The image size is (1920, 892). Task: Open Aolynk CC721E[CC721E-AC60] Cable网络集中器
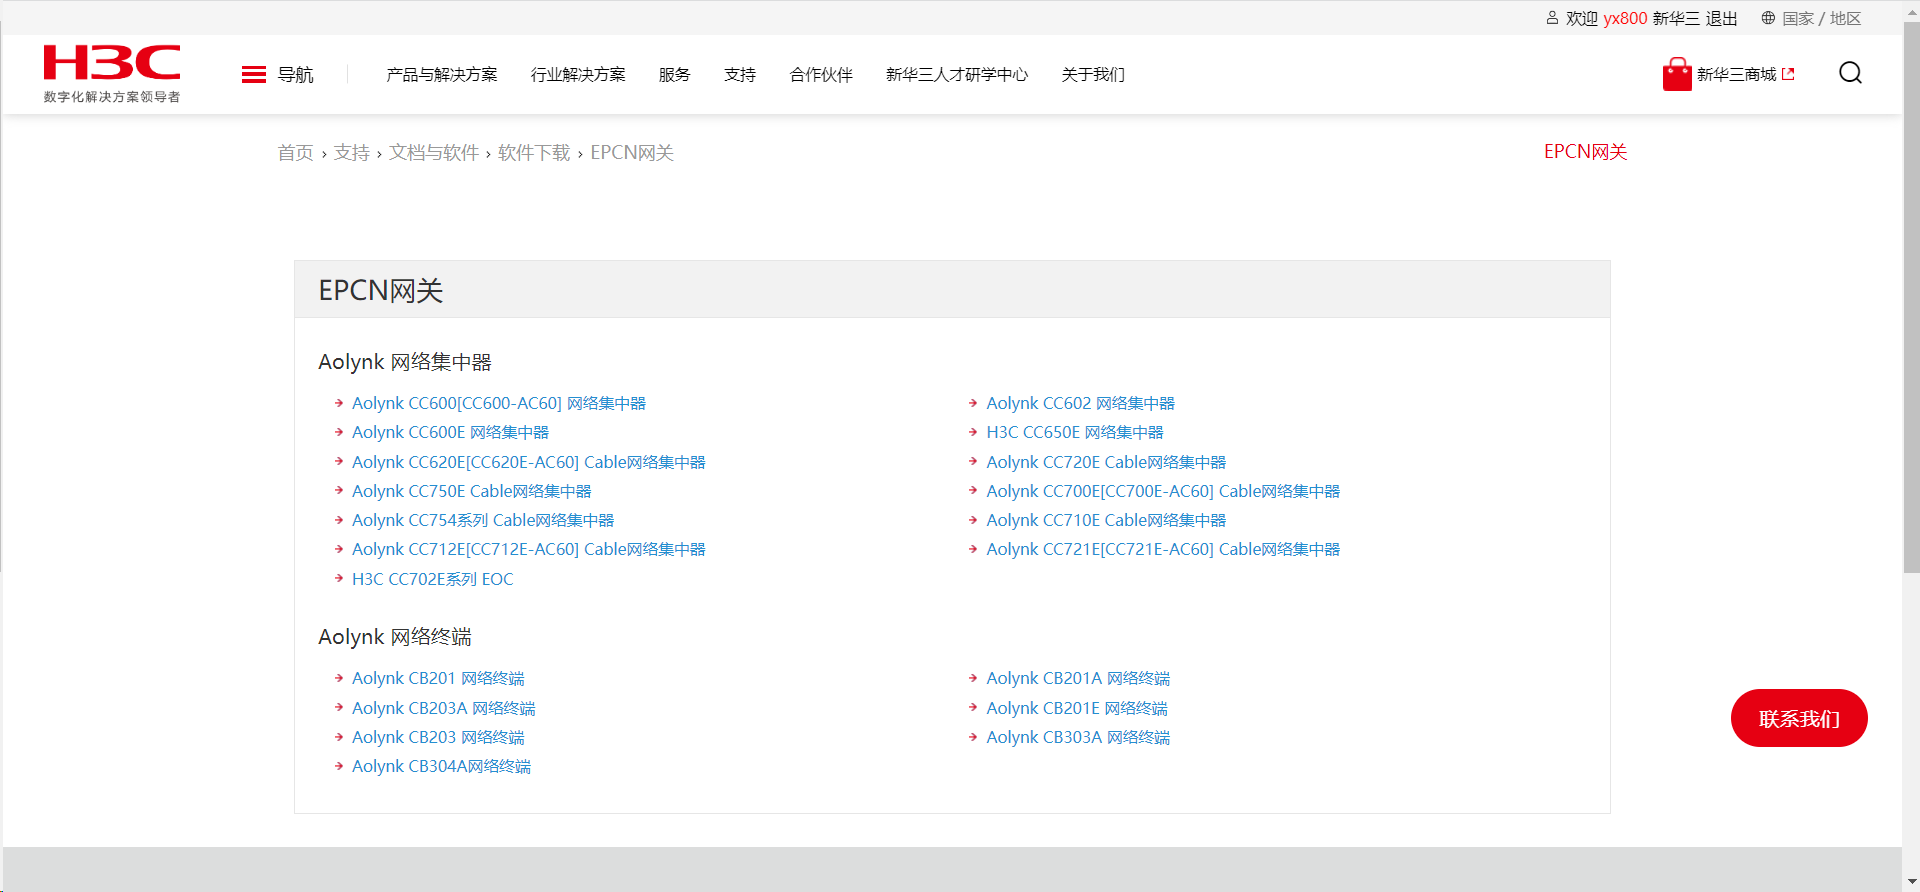click(1163, 549)
